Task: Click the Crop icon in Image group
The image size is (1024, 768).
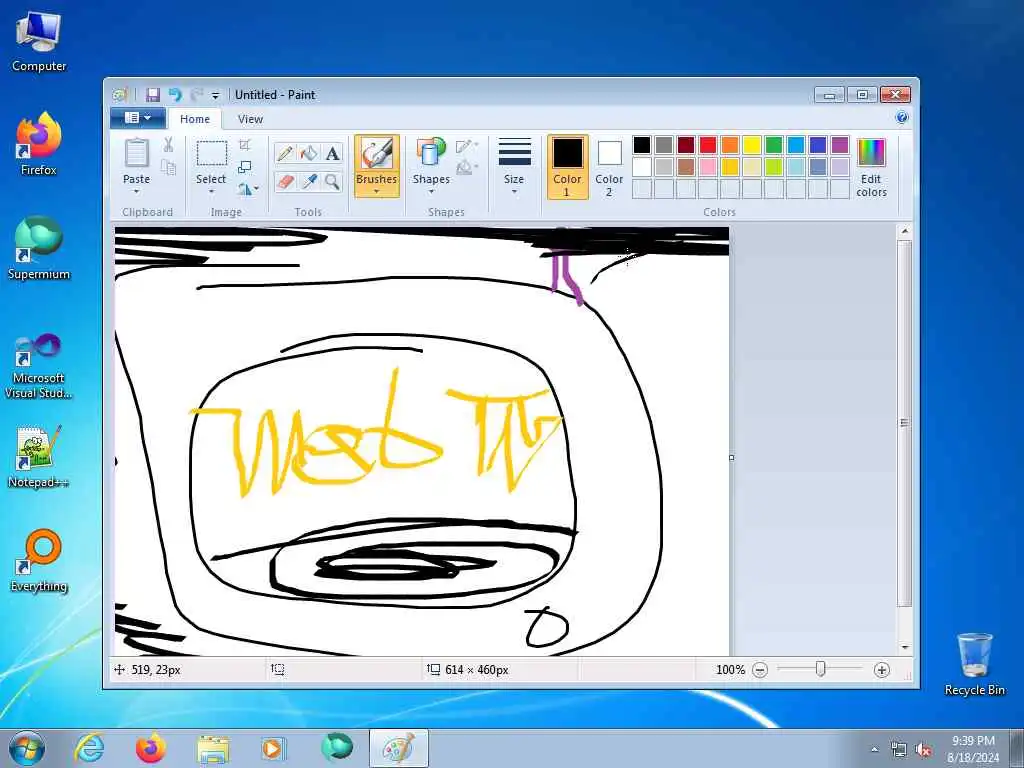Action: 245,144
